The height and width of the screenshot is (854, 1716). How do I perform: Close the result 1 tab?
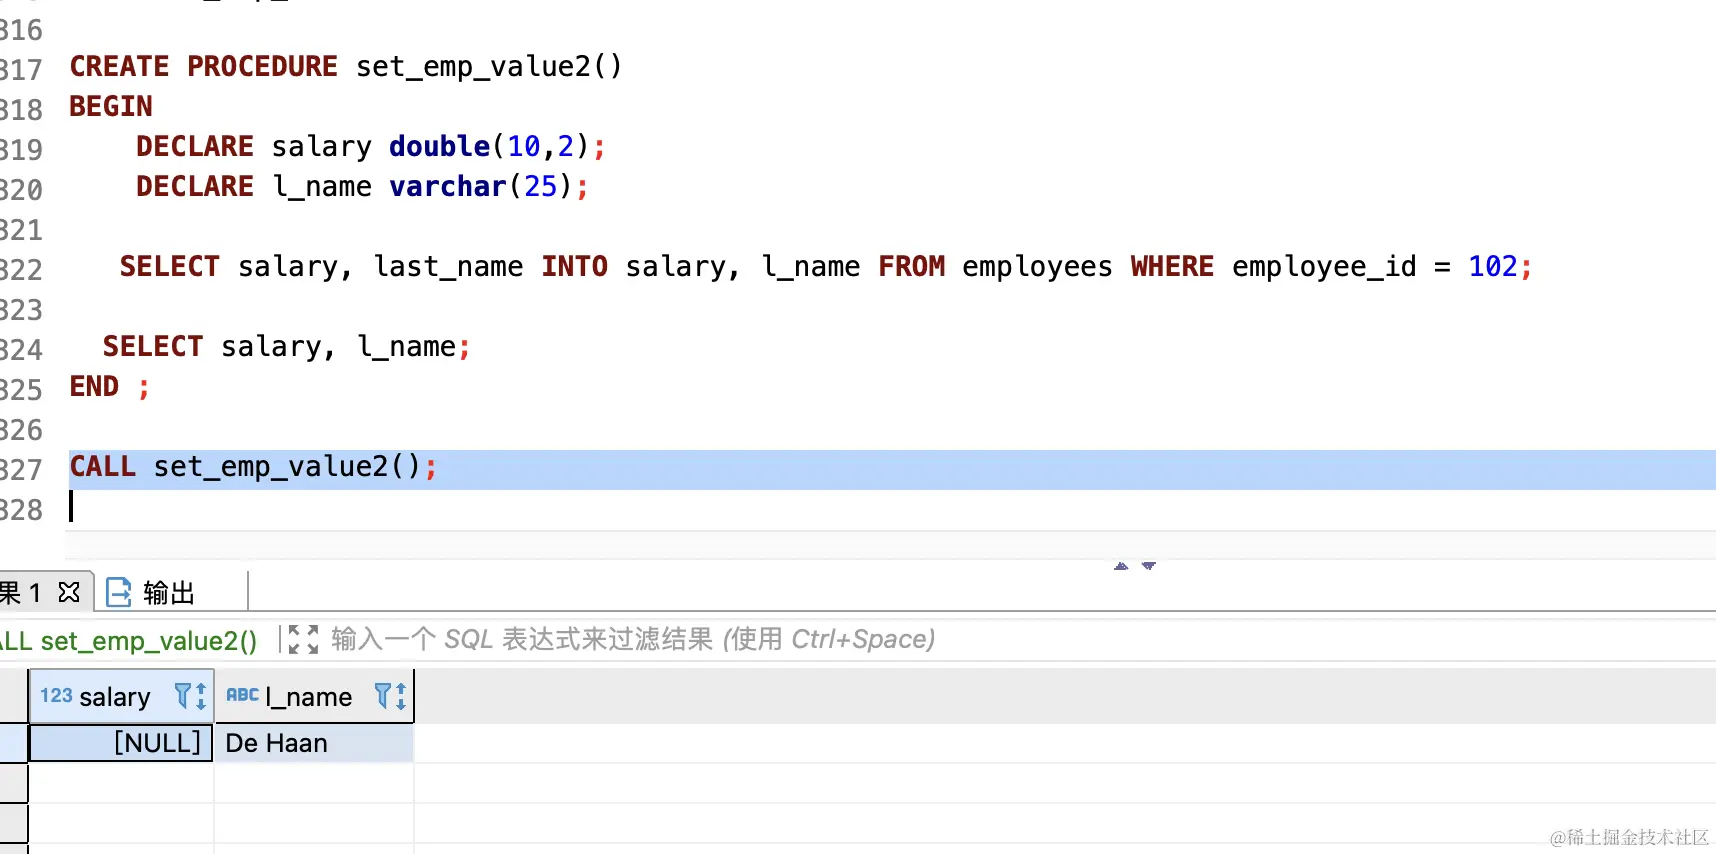(x=69, y=592)
